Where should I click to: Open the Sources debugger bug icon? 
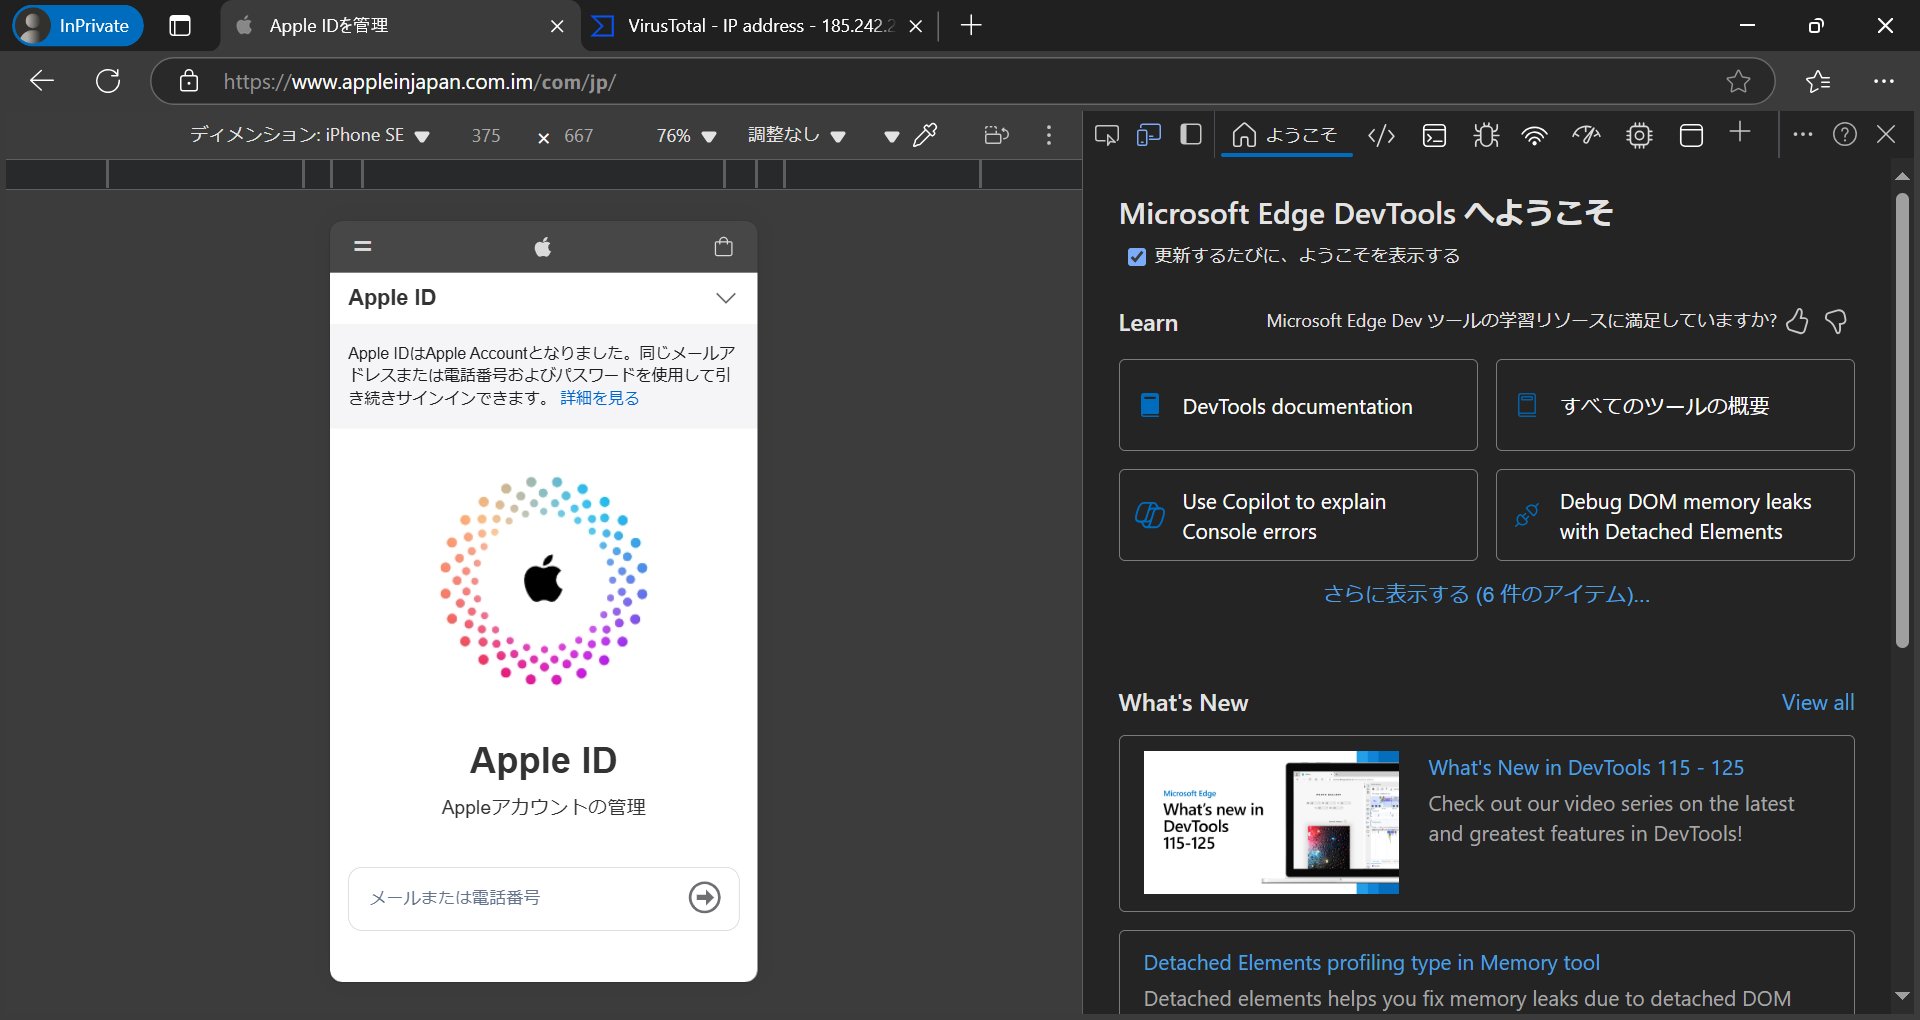pos(1486,135)
